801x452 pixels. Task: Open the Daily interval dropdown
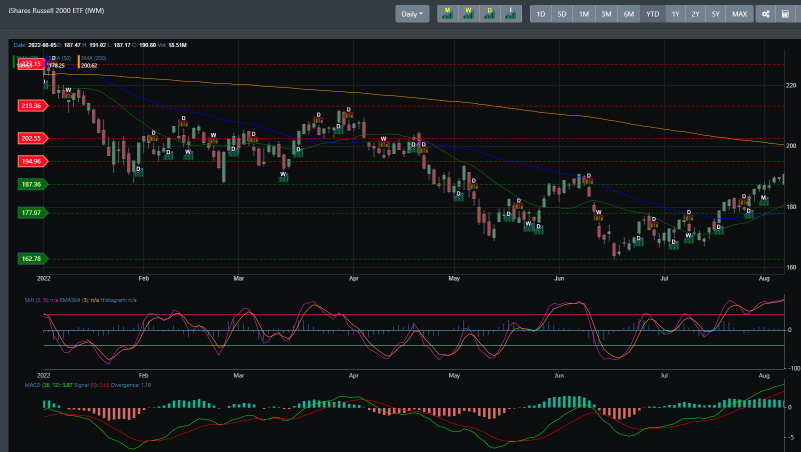click(412, 14)
